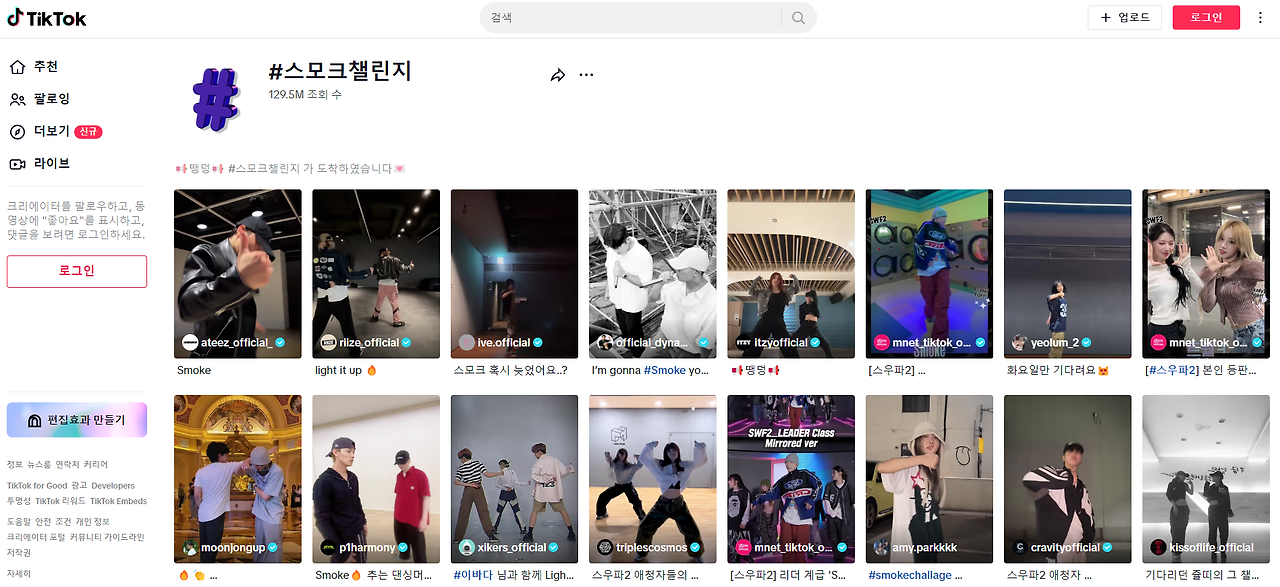Image resolution: width=1280 pixels, height=587 pixels.
Task: Click the 편집효과 만들기 button
Action: (77, 420)
